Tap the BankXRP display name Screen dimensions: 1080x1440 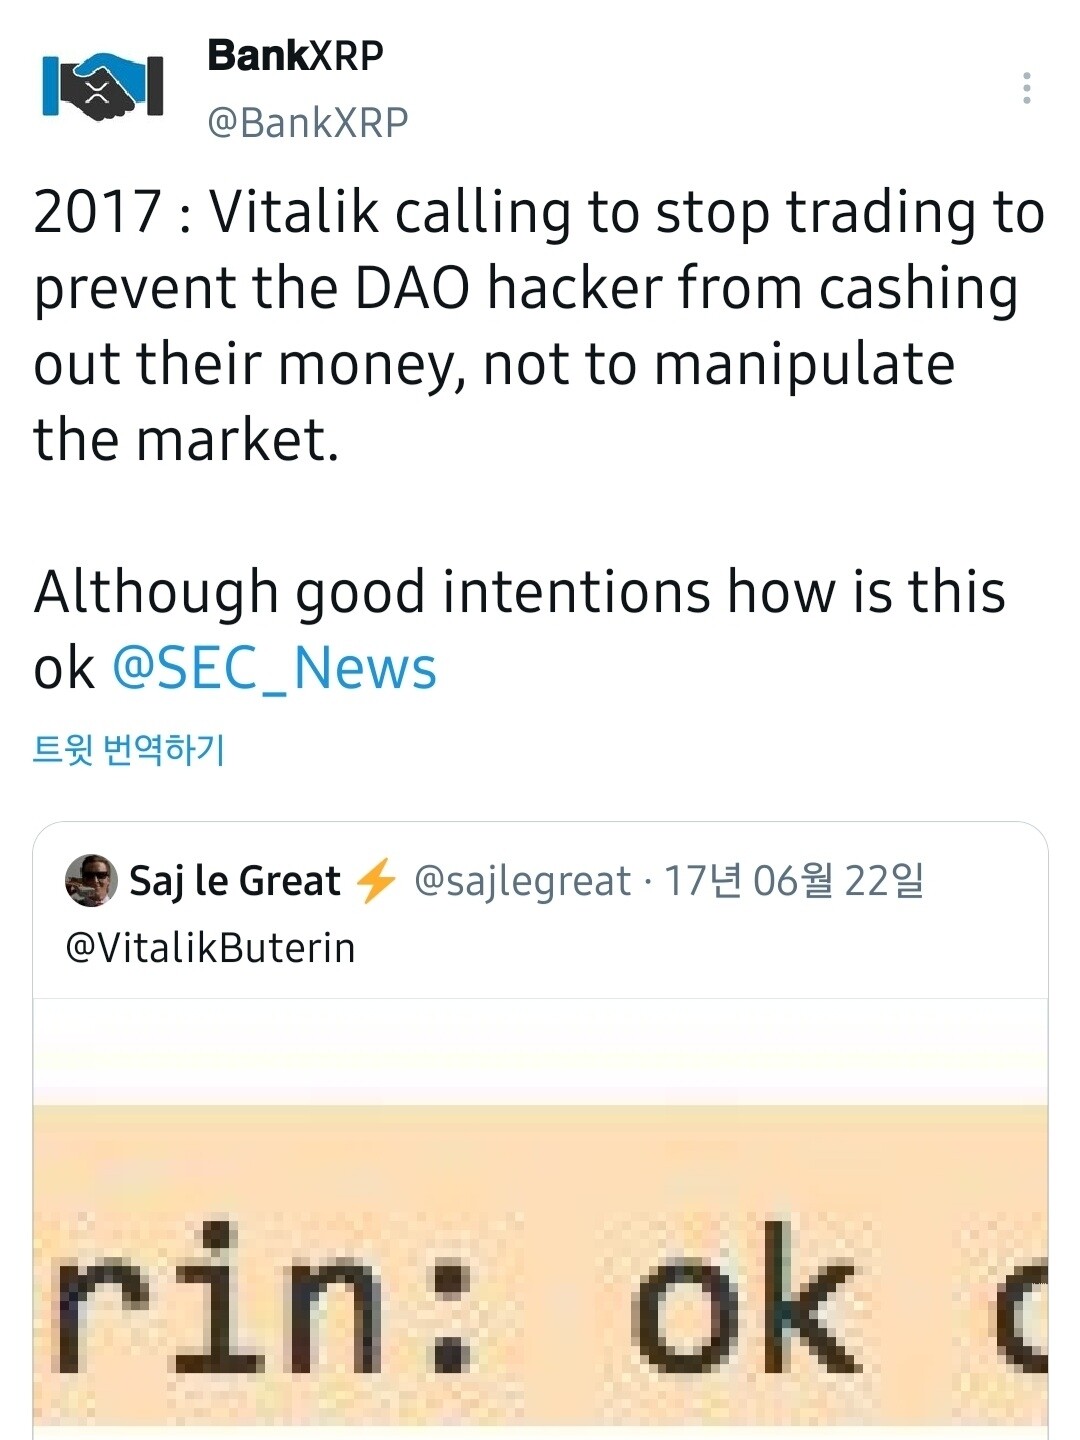[x=295, y=56]
